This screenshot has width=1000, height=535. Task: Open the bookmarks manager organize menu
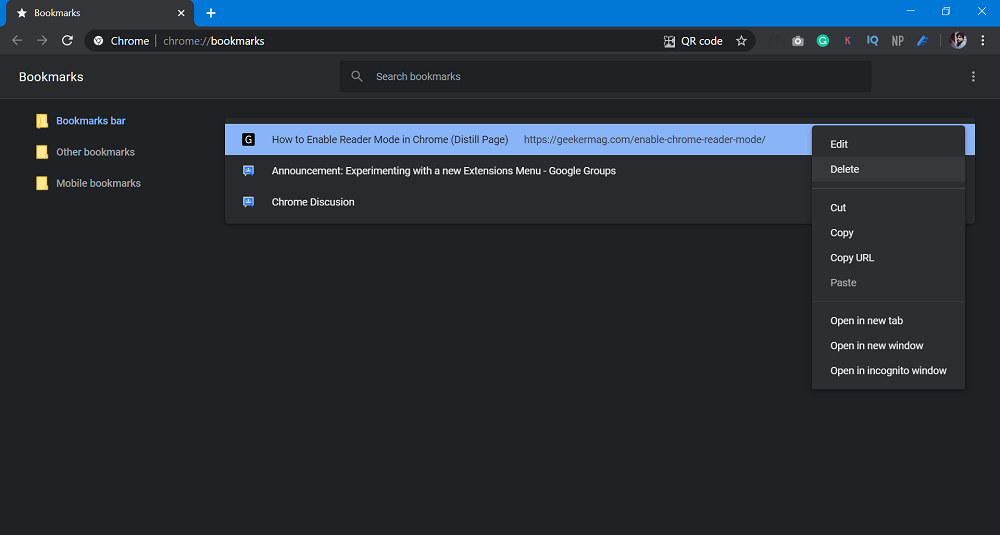click(973, 77)
